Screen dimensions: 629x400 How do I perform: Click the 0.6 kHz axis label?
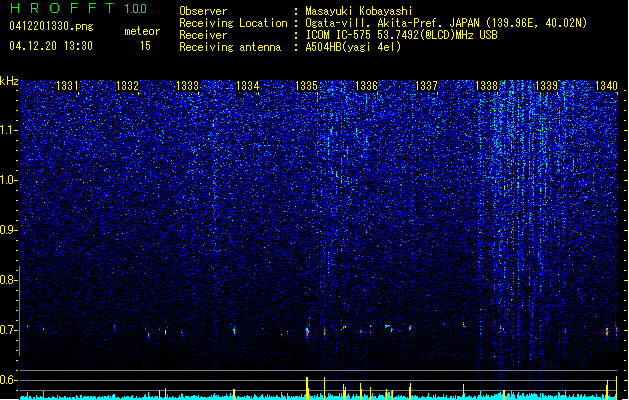8,380
